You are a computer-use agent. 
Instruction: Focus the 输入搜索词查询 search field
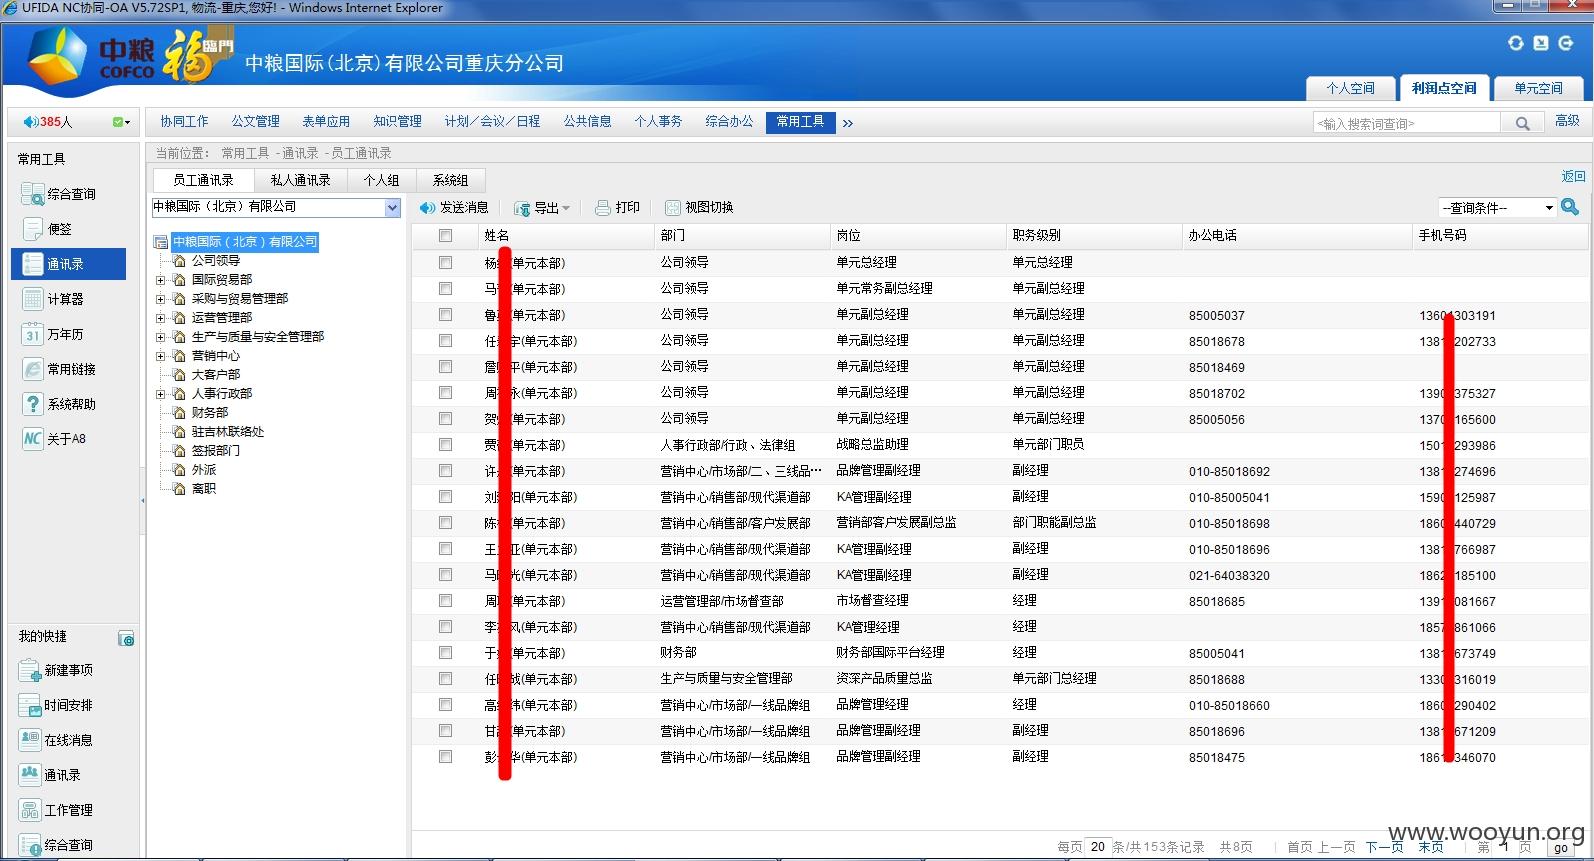tap(1407, 123)
